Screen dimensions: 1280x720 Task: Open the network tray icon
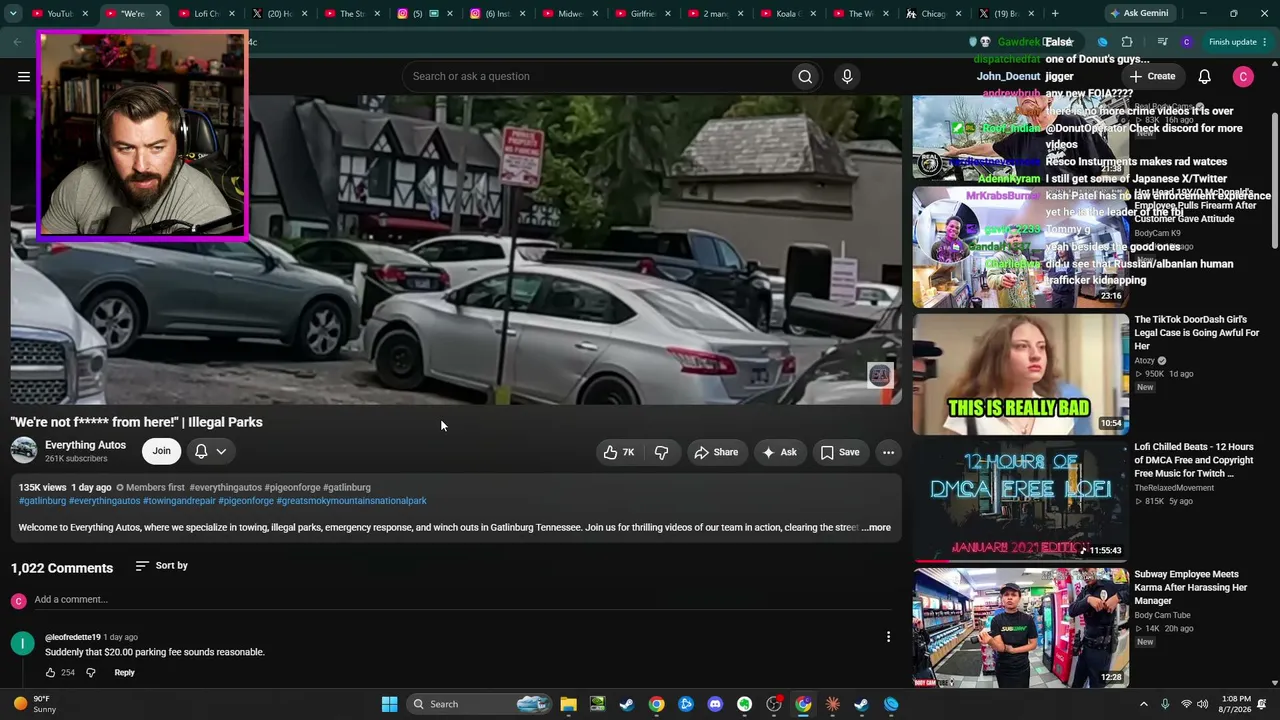click(1186, 704)
